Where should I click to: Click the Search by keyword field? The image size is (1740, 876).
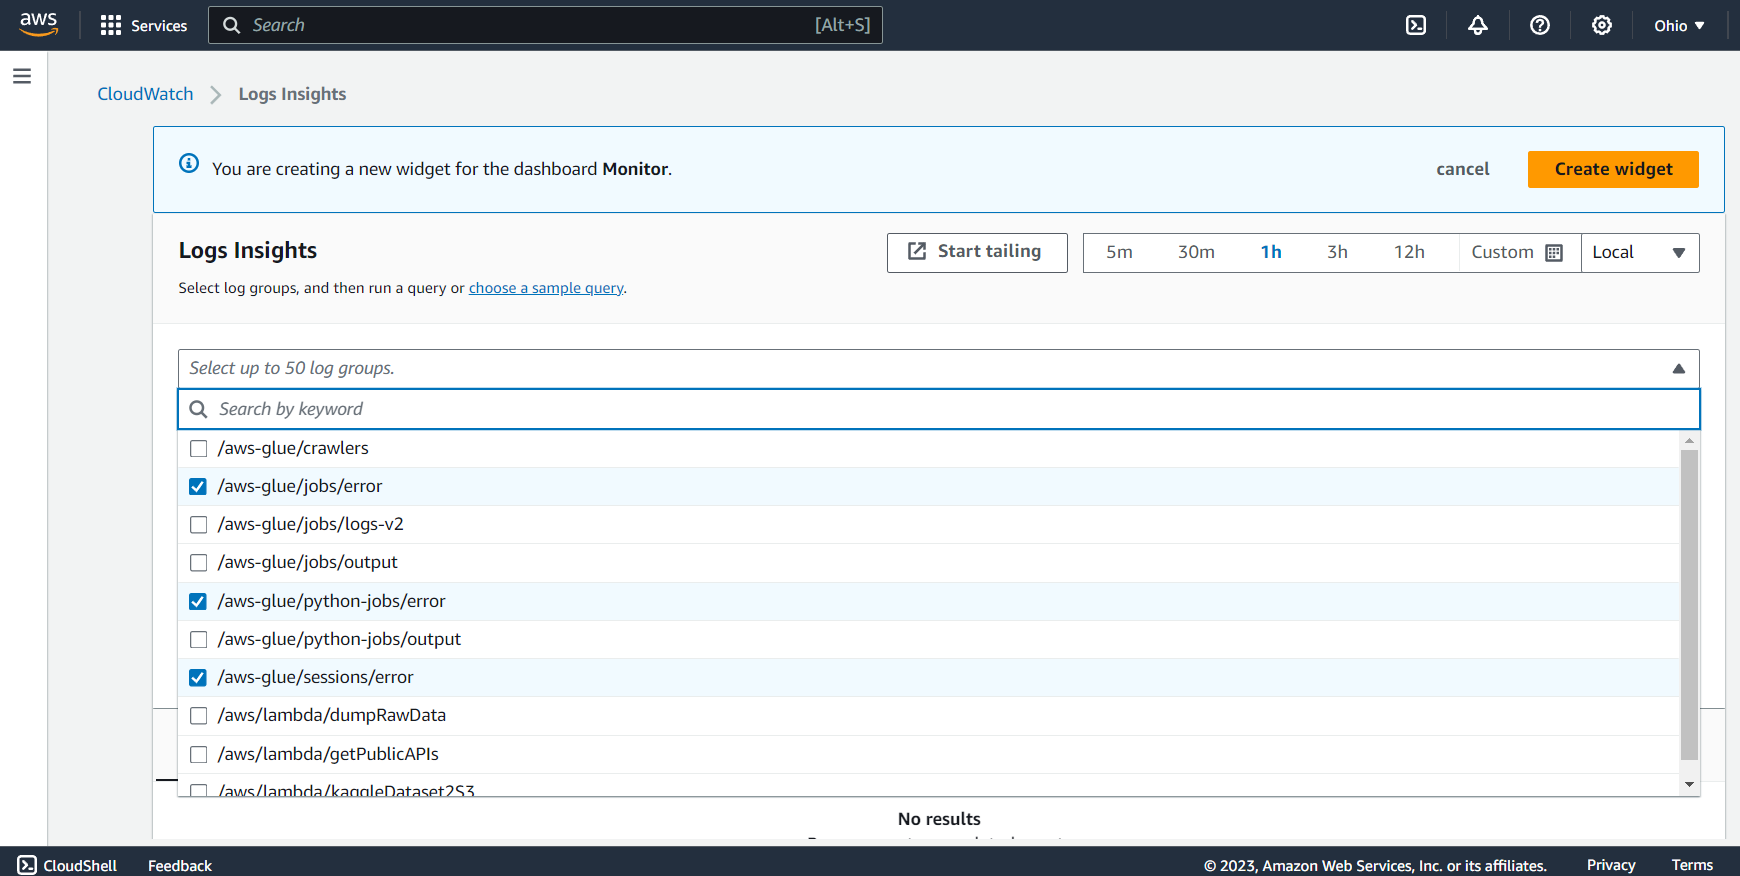click(938, 409)
